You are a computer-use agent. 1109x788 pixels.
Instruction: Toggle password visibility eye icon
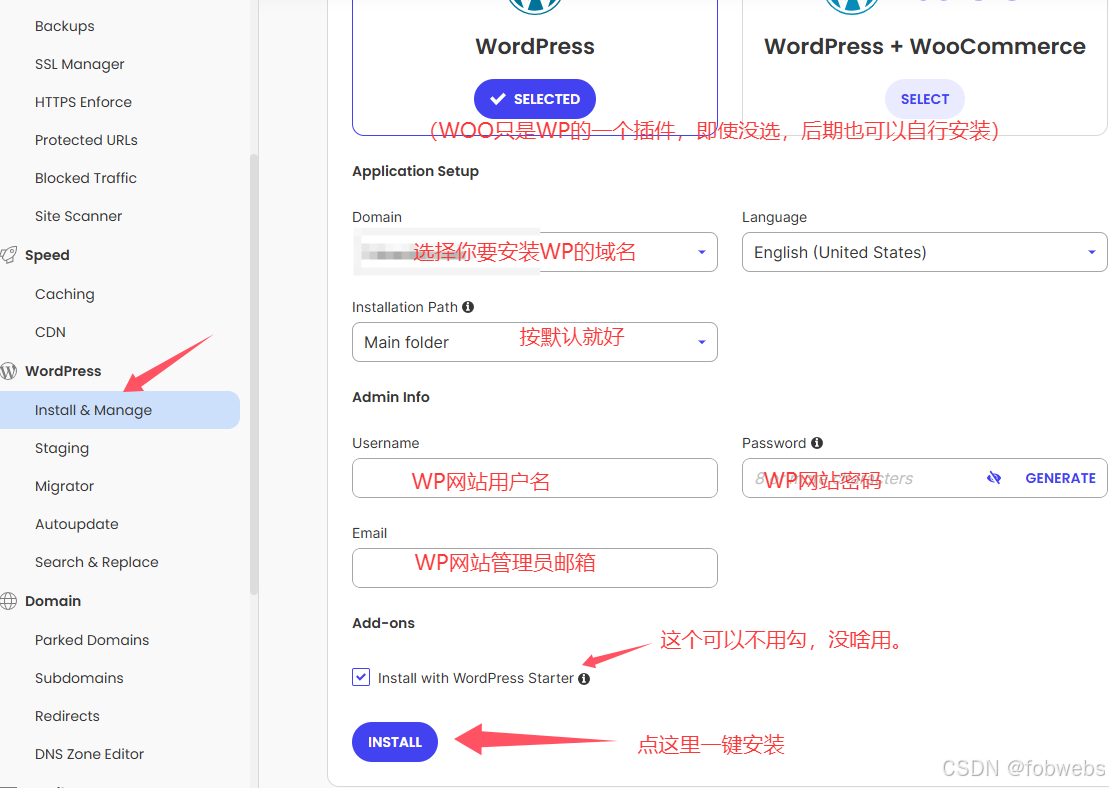[994, 478]
